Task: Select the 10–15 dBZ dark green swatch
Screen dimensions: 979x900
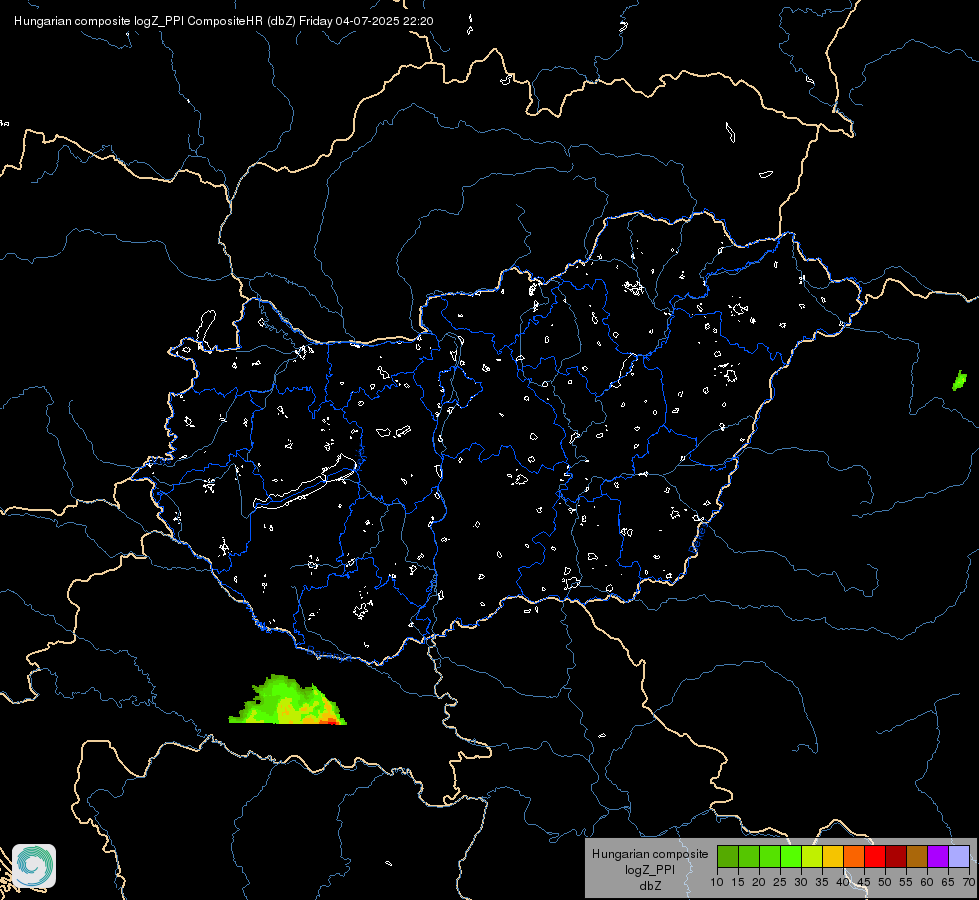Action: pyautogui.click(x=728, y=856)
